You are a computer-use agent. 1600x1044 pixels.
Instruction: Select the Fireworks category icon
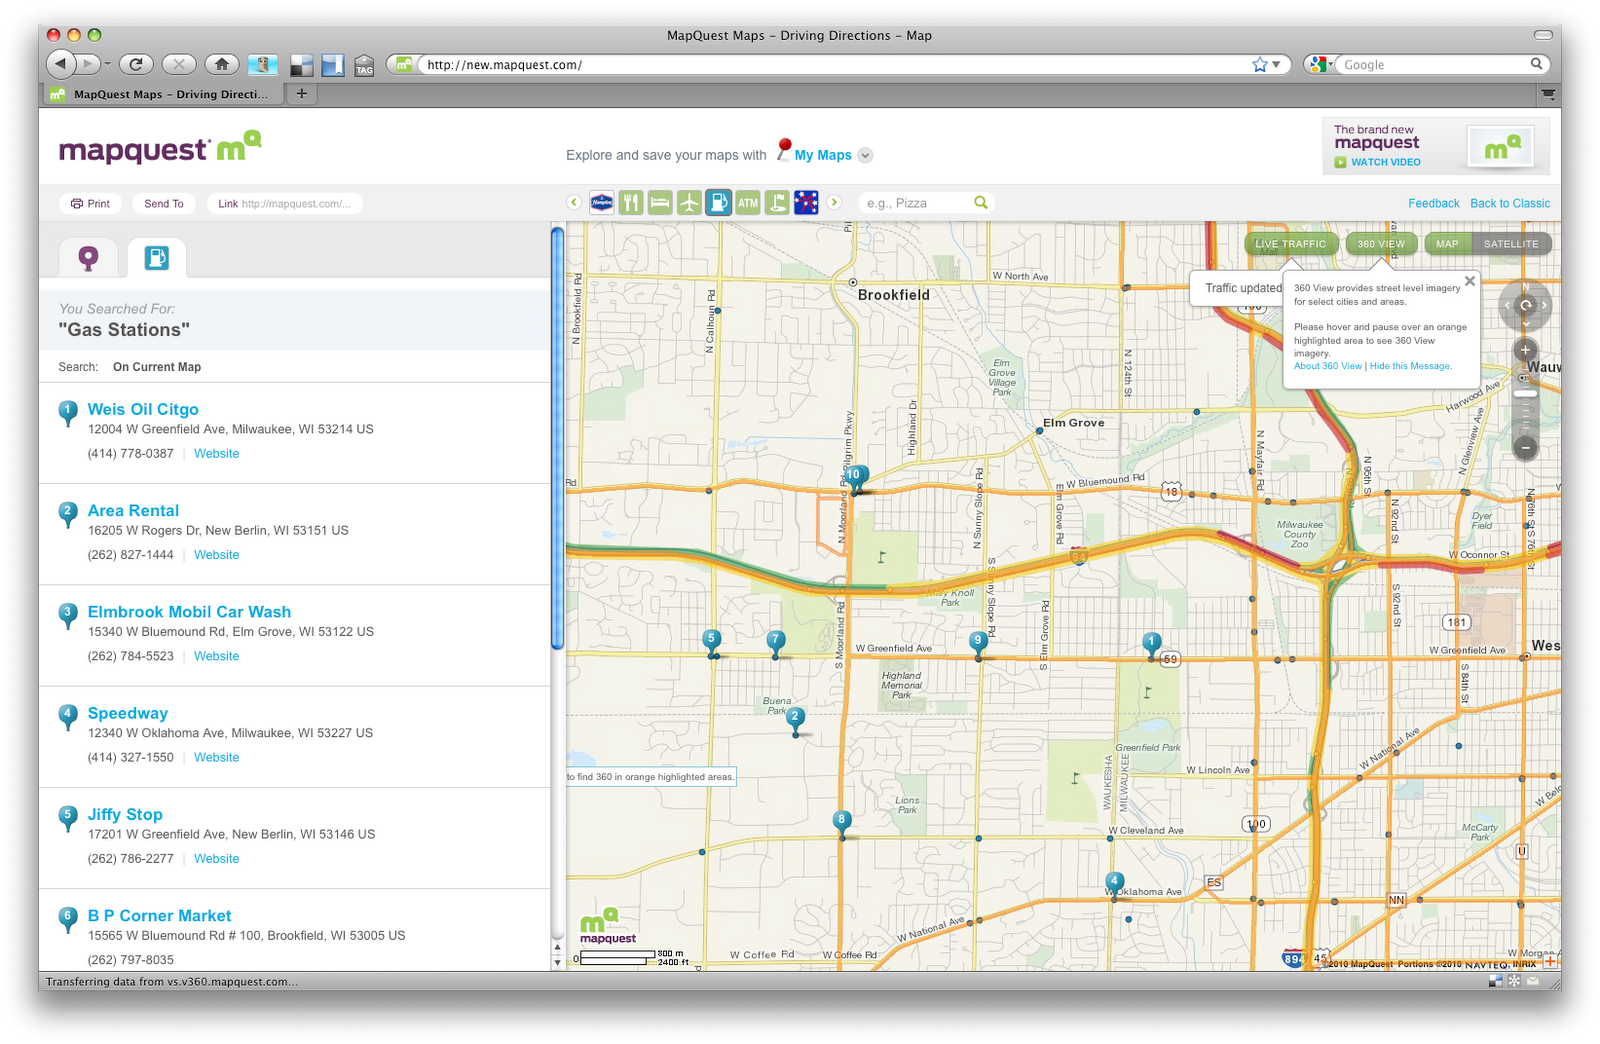pos(806,203)
